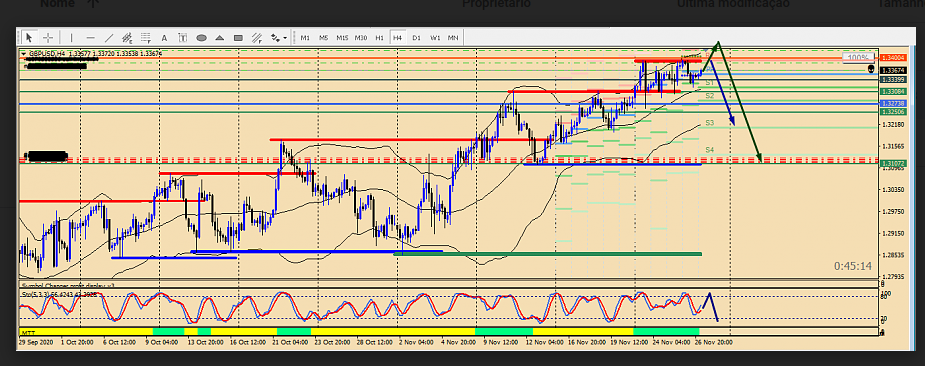Pick the Rectangle shape tool

pyautogui.click(x=238, y=38)
